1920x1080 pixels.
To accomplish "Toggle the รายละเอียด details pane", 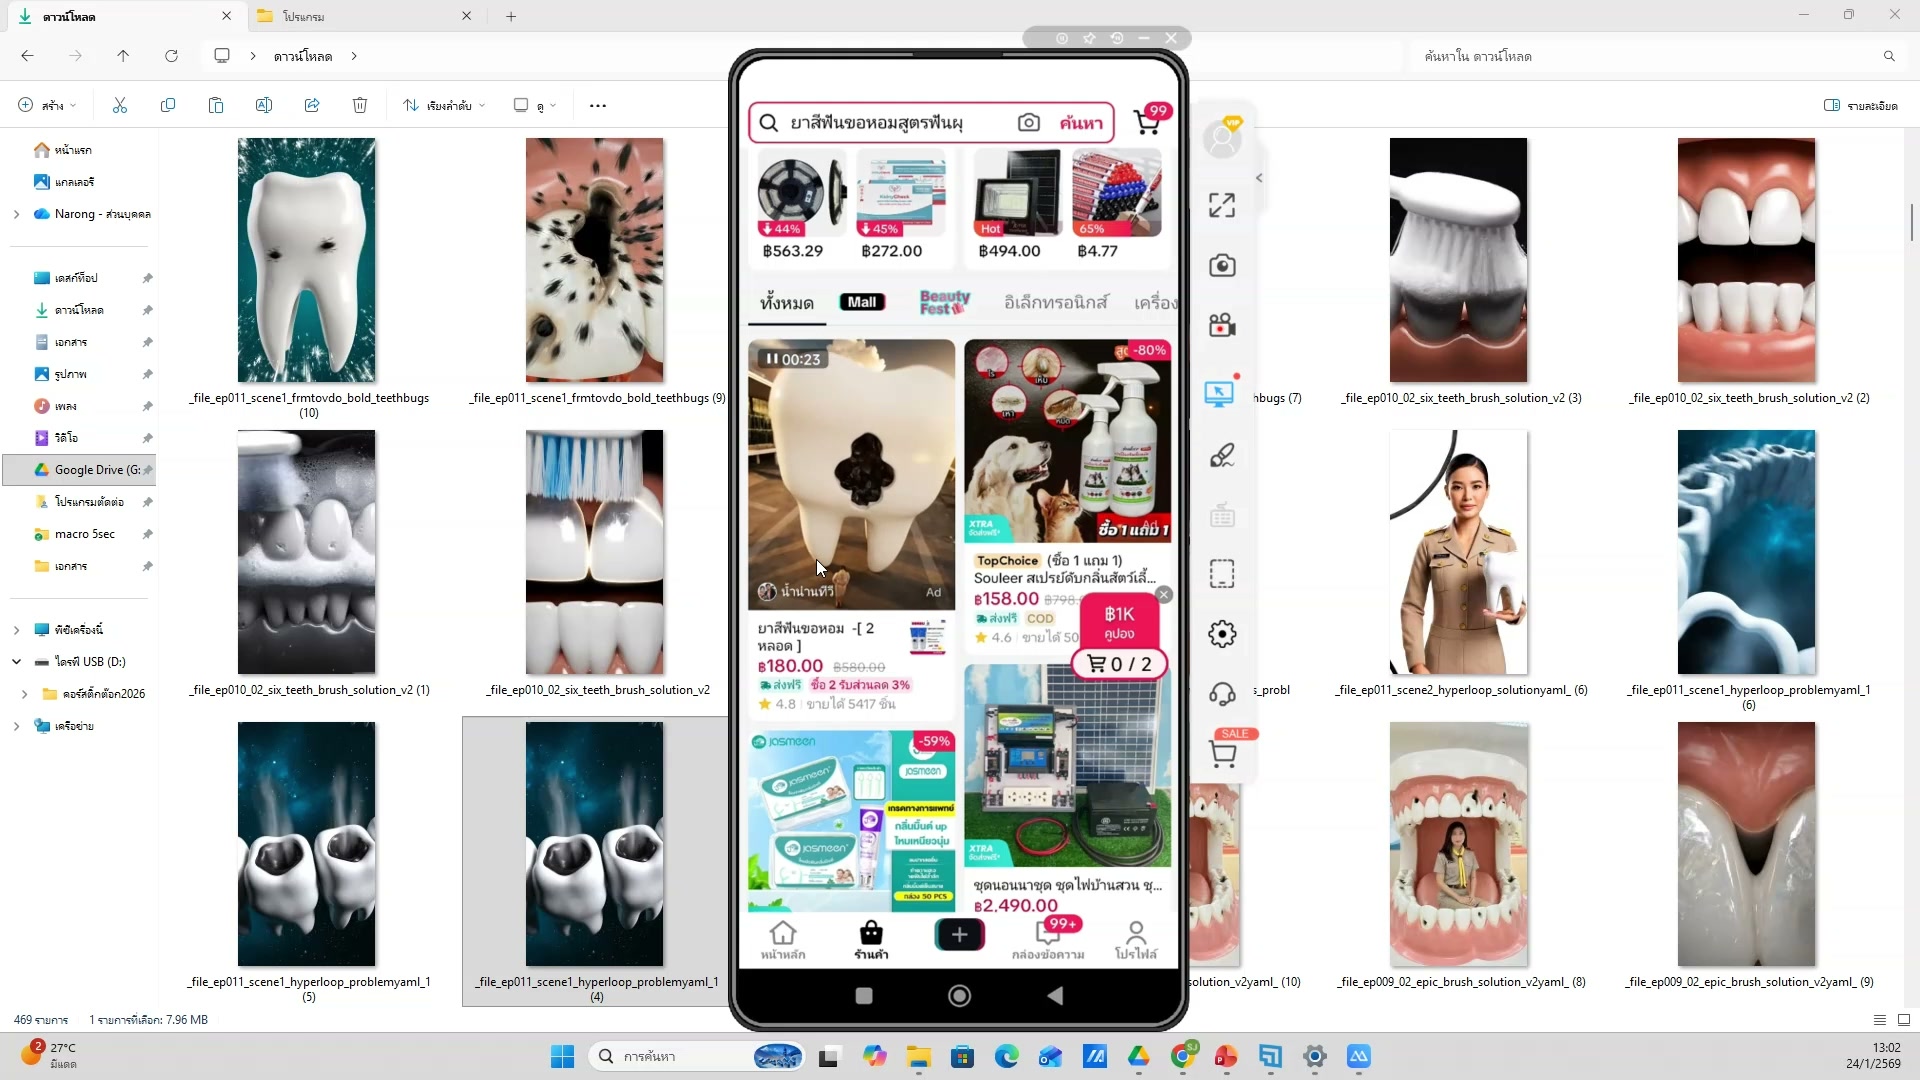I will [x=1860, y=105].
